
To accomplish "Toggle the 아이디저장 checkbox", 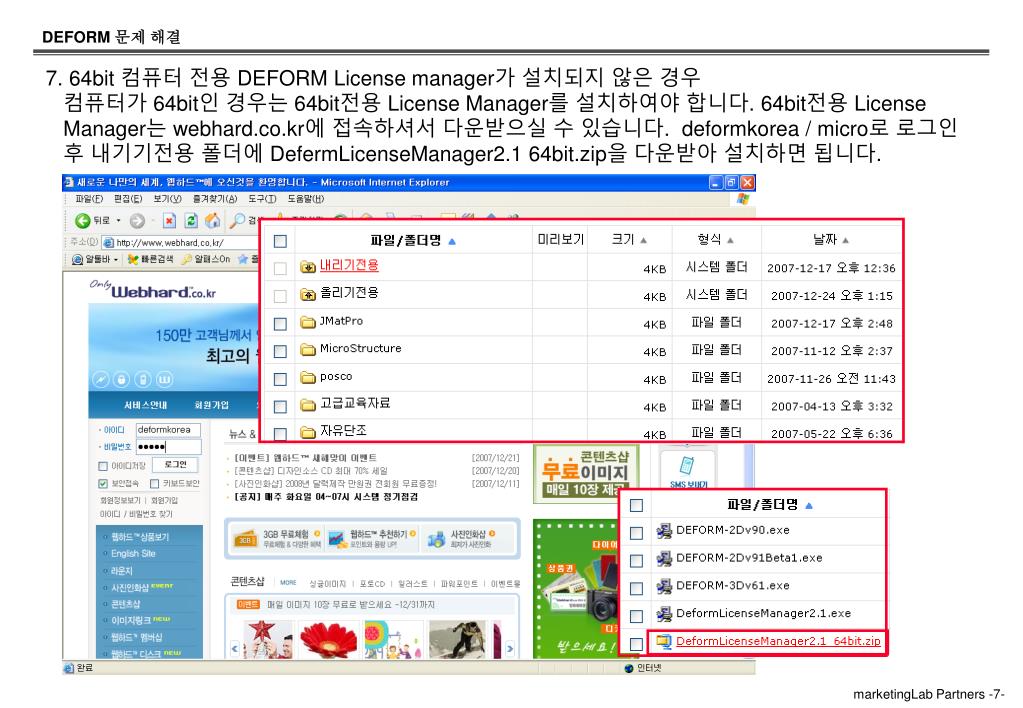I will (103, 466).
